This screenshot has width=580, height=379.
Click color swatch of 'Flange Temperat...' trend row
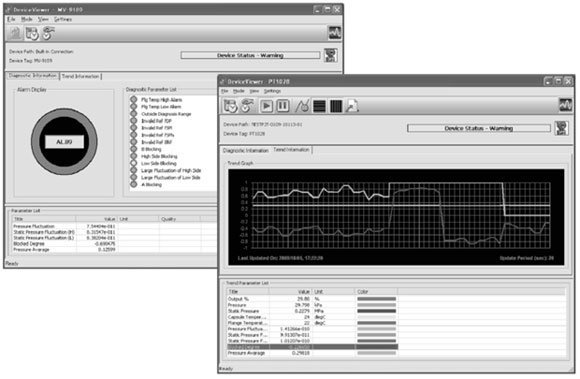tap(377, 323)
